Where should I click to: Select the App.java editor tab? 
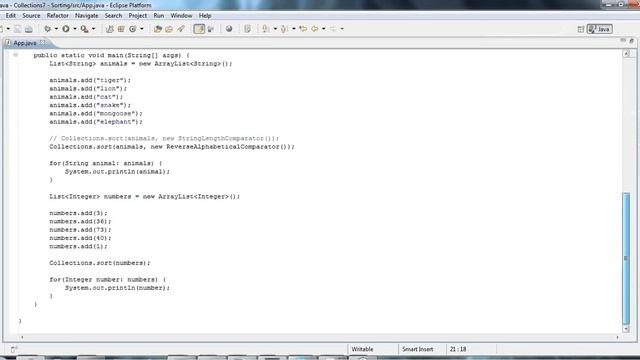(24, 43)
